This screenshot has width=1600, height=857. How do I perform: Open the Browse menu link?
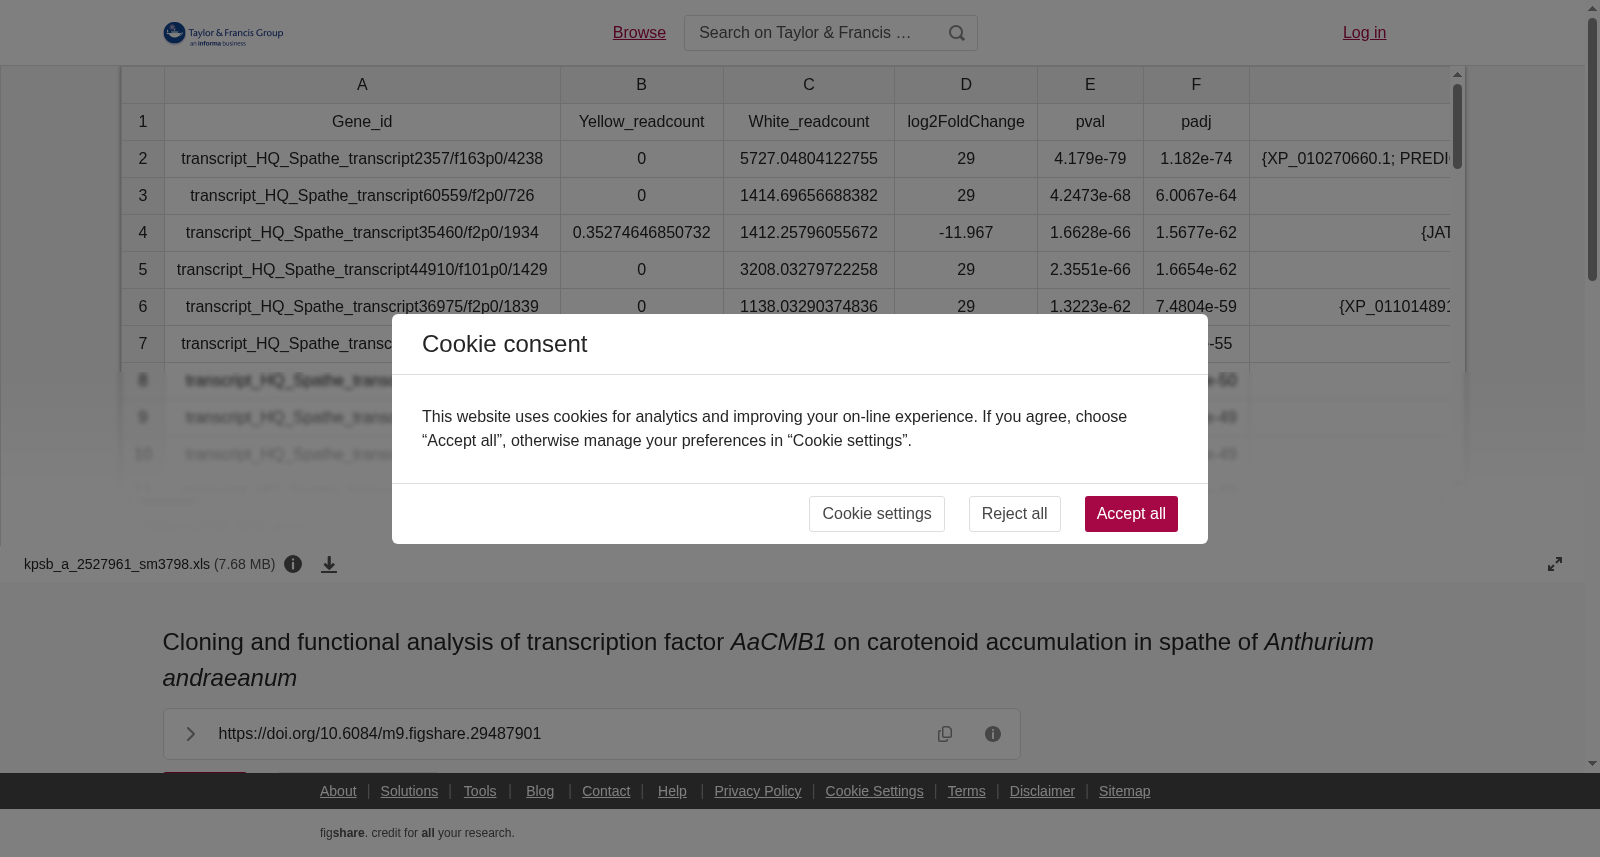pyautogui.click(x=639, y=33)
